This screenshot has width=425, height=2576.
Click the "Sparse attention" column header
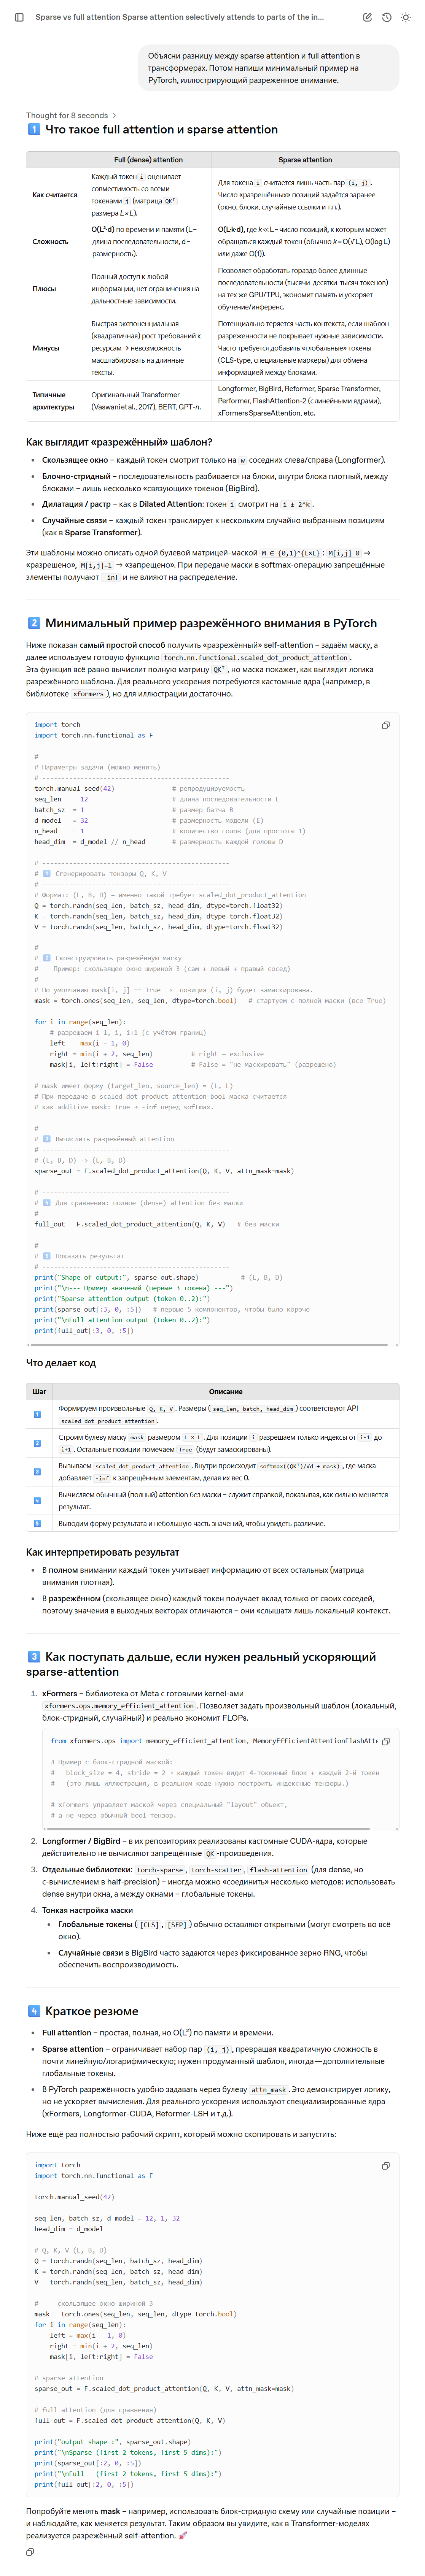coord(305,159)
